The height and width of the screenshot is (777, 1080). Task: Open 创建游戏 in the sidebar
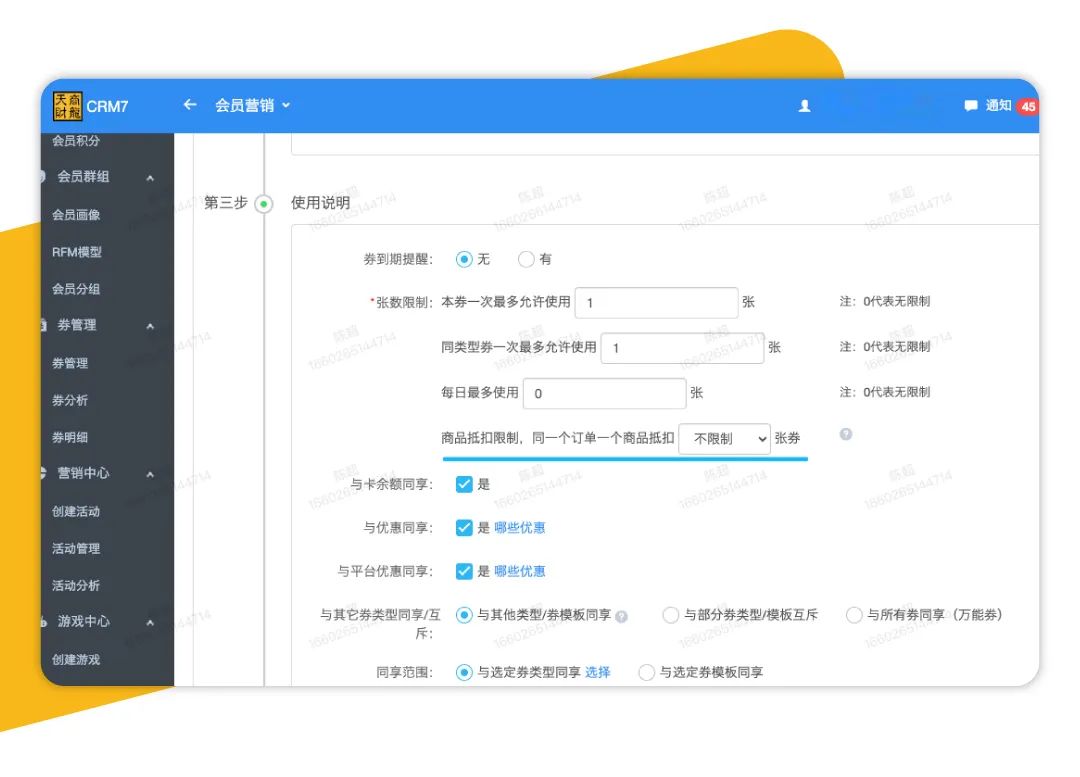click(76, 660)
